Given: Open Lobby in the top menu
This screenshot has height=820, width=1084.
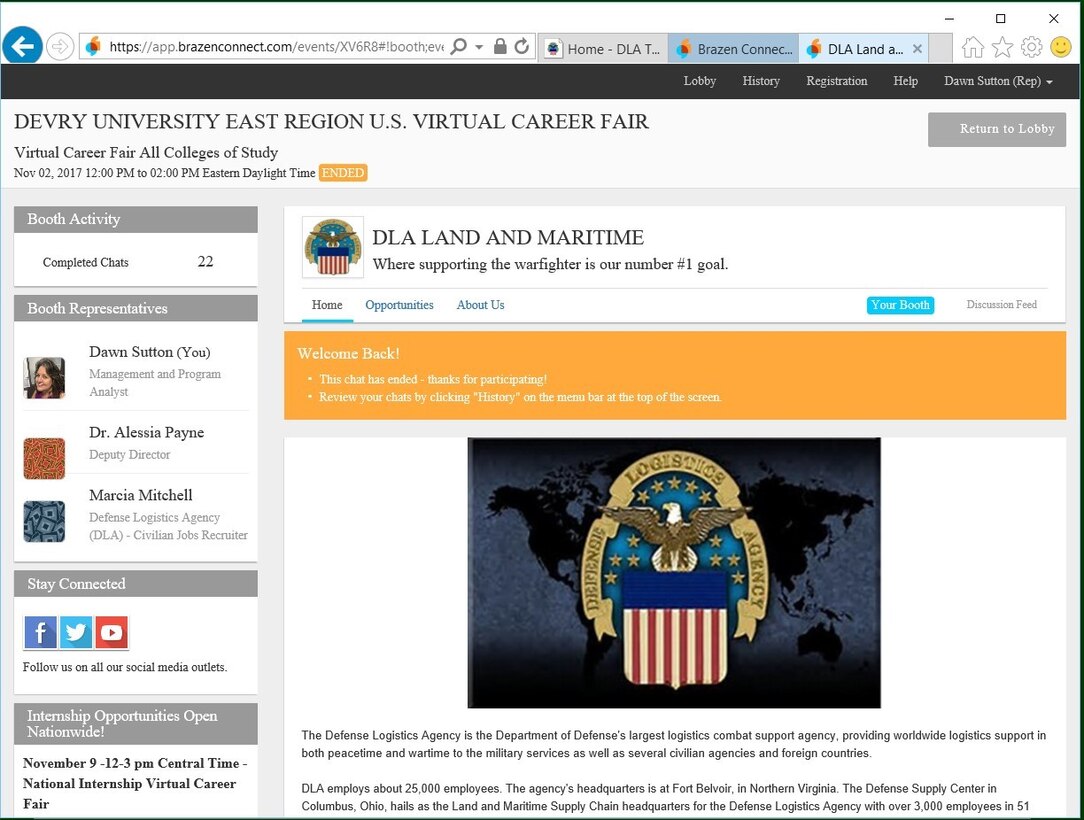Looking at the screenshot, I should tap(700, 81).
